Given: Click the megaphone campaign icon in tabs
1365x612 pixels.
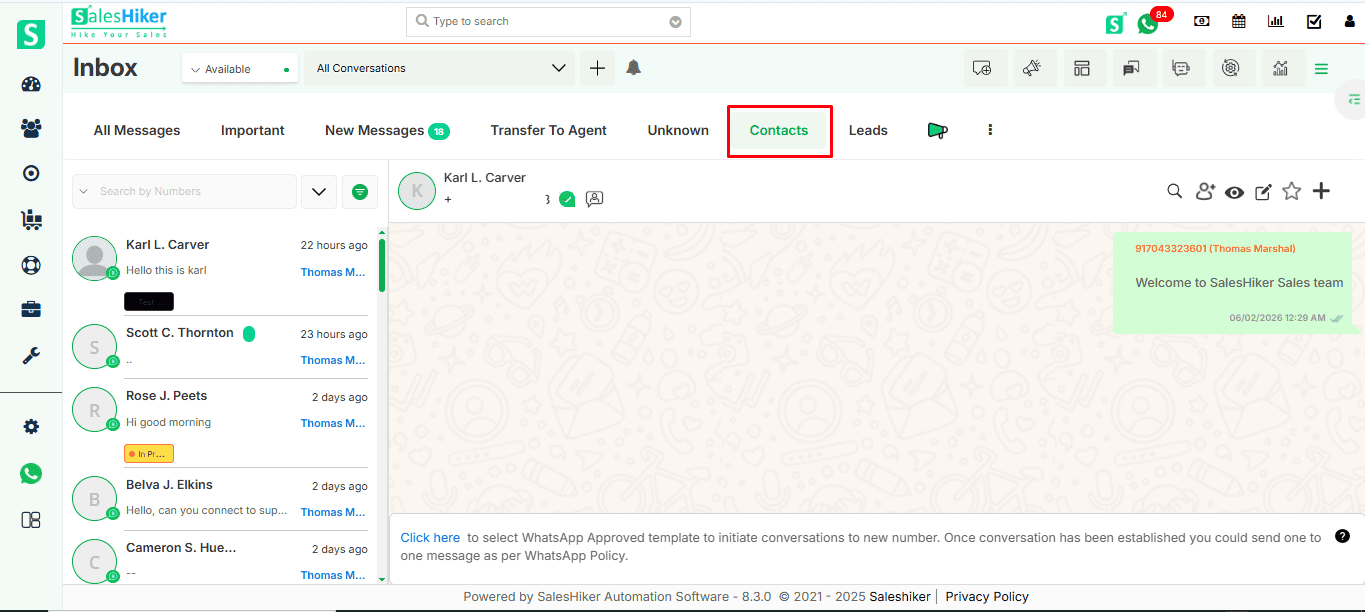Looking at the screenshot, I should coord(937,130).
